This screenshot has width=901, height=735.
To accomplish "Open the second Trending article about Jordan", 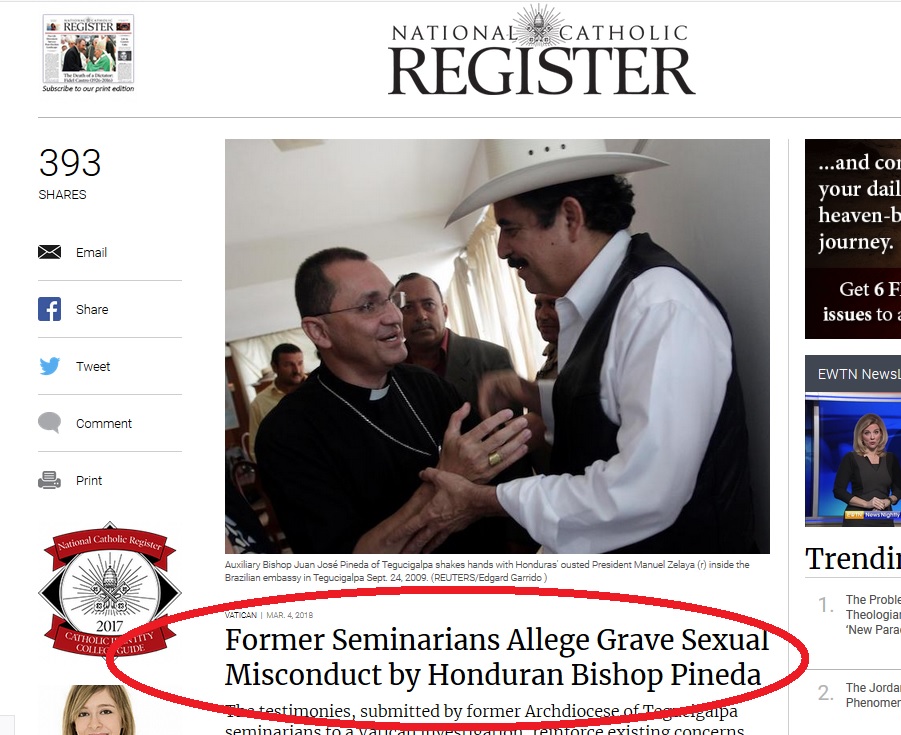I will [x=873, y=695].
